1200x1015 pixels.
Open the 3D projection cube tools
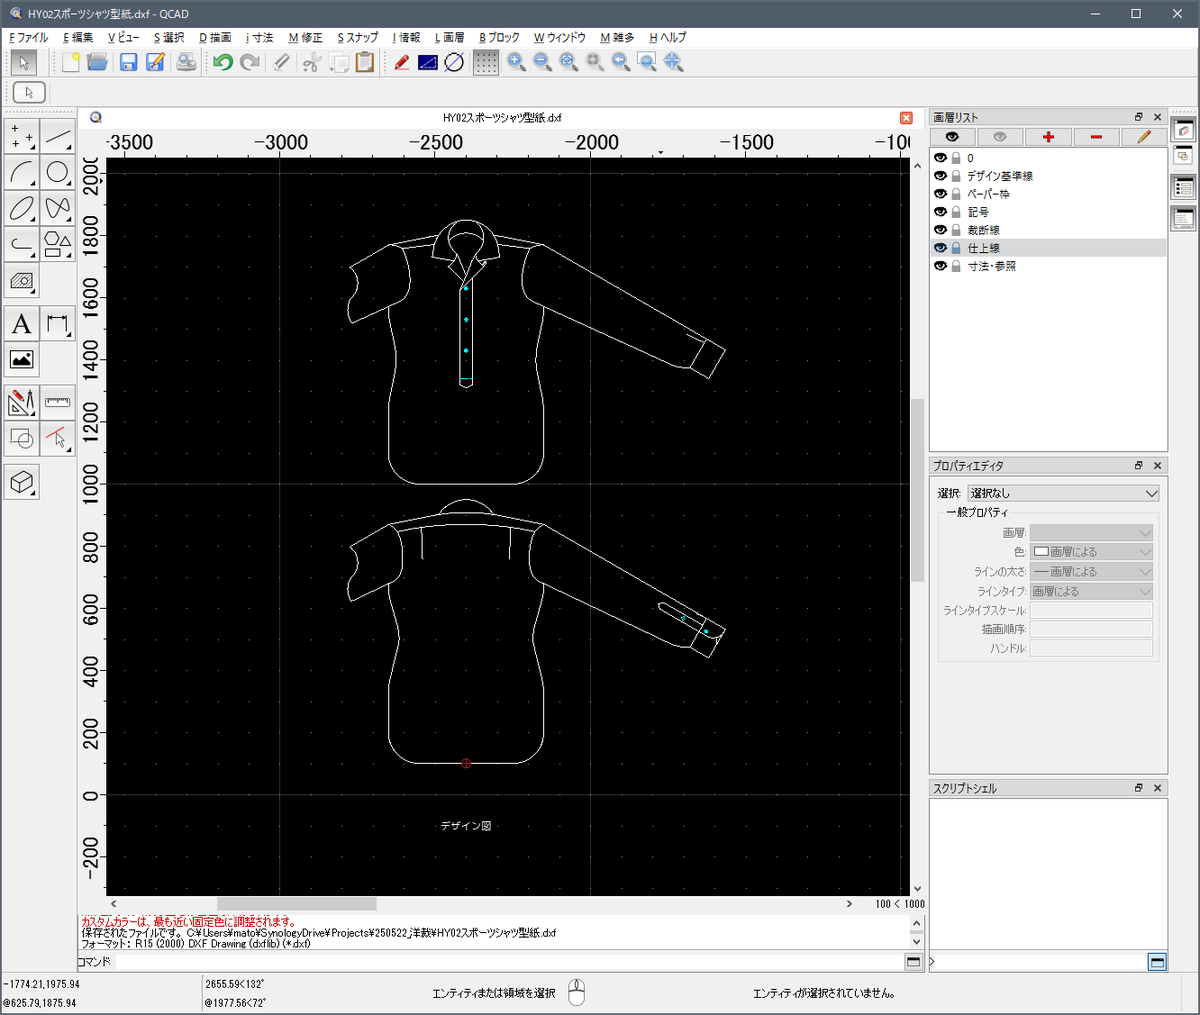tap(22, 482)
